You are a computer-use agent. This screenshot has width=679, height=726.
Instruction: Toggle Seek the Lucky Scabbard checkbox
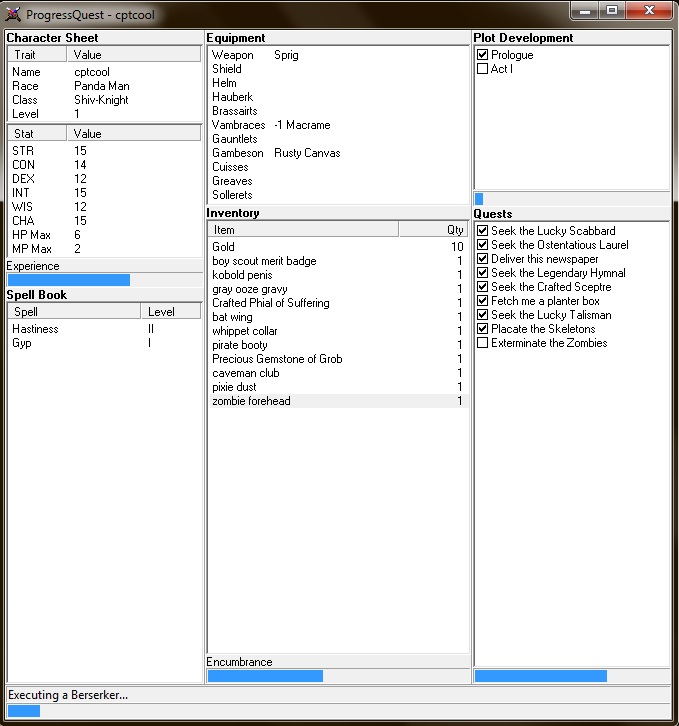coord(482,231)
